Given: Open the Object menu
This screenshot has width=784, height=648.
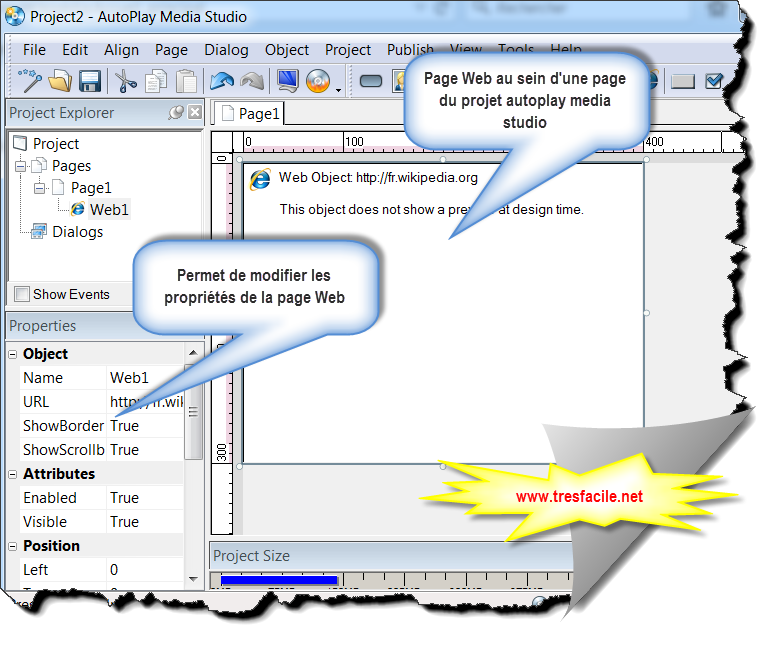Looking at the screenshot, I should [x=287, y=50].
